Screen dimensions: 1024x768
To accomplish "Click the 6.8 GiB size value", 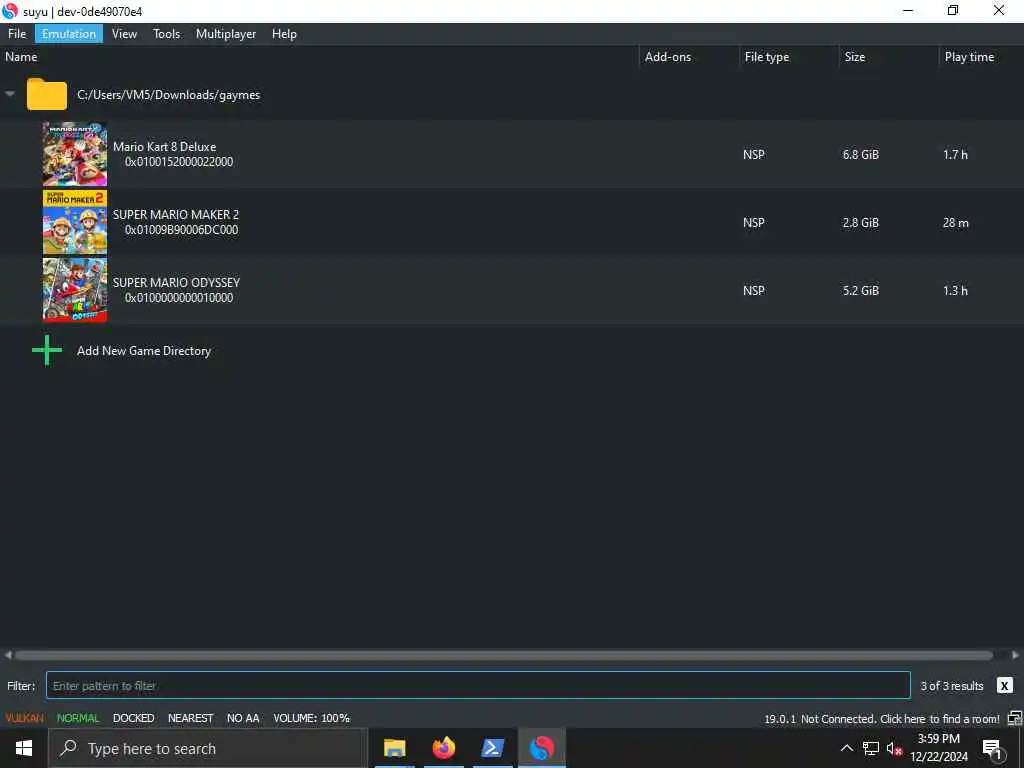I will click(861, 155).
